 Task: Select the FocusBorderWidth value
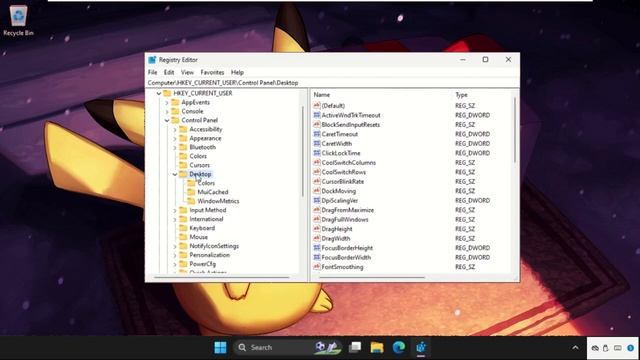(346, 257)
